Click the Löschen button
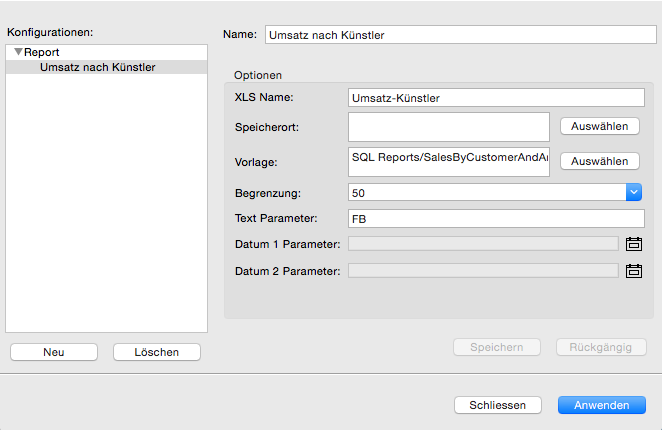This screenshot has width=662, height=430. point(157,352)
